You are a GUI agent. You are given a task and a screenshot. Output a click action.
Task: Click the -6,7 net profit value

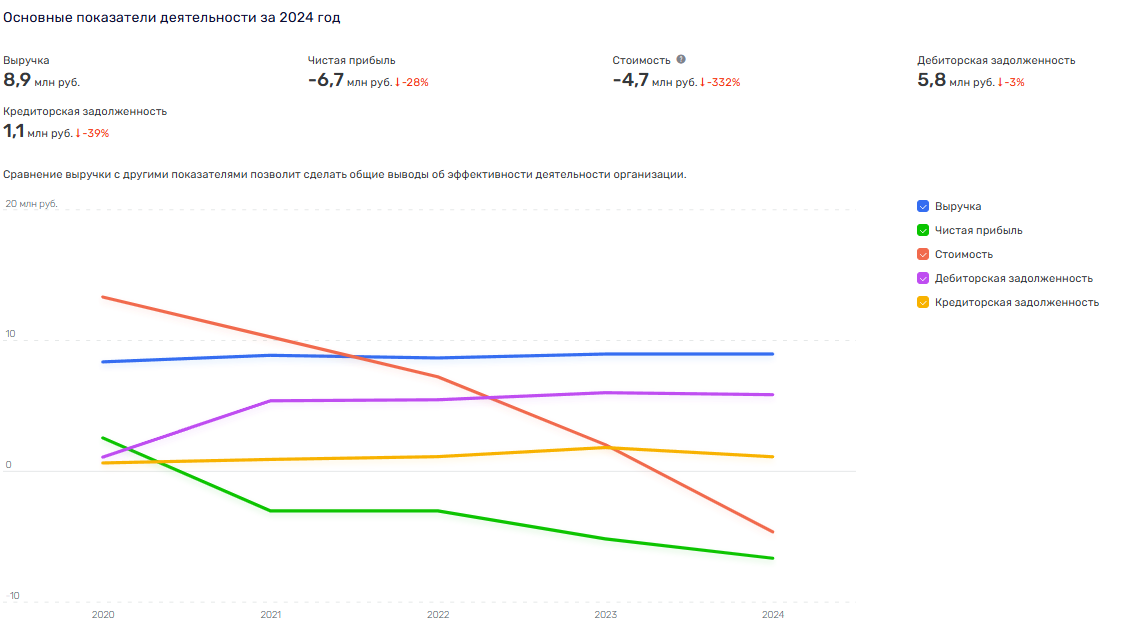tap(326, 81)
